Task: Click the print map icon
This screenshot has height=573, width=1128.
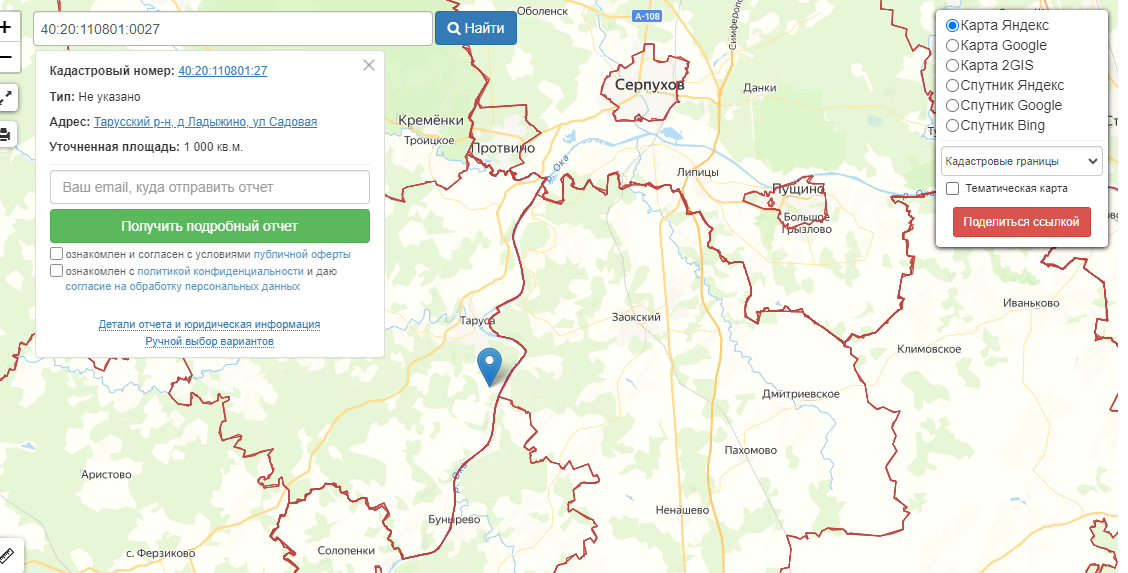Action: coord(6,134)
